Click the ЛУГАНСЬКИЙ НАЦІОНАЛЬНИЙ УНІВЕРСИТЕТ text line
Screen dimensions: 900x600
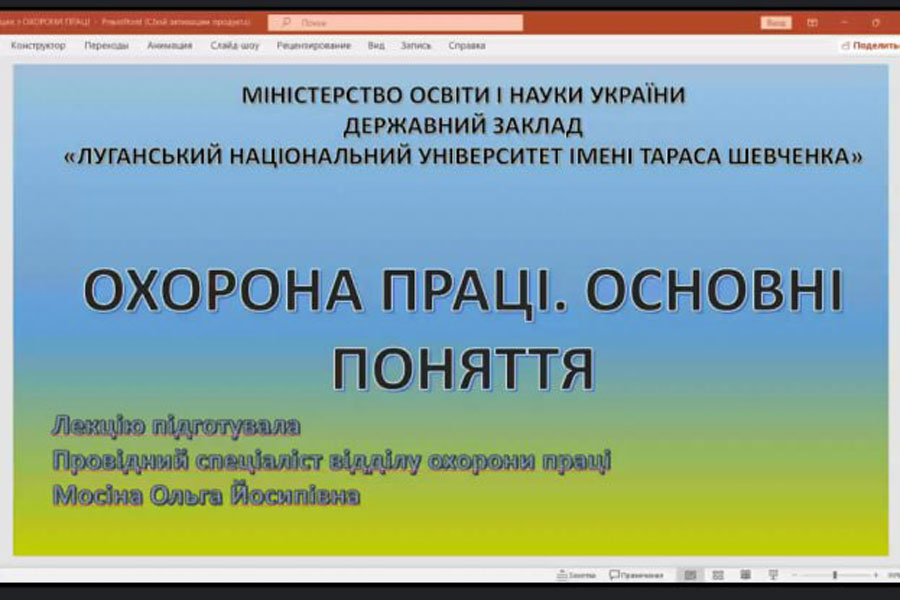pos(463,156)
